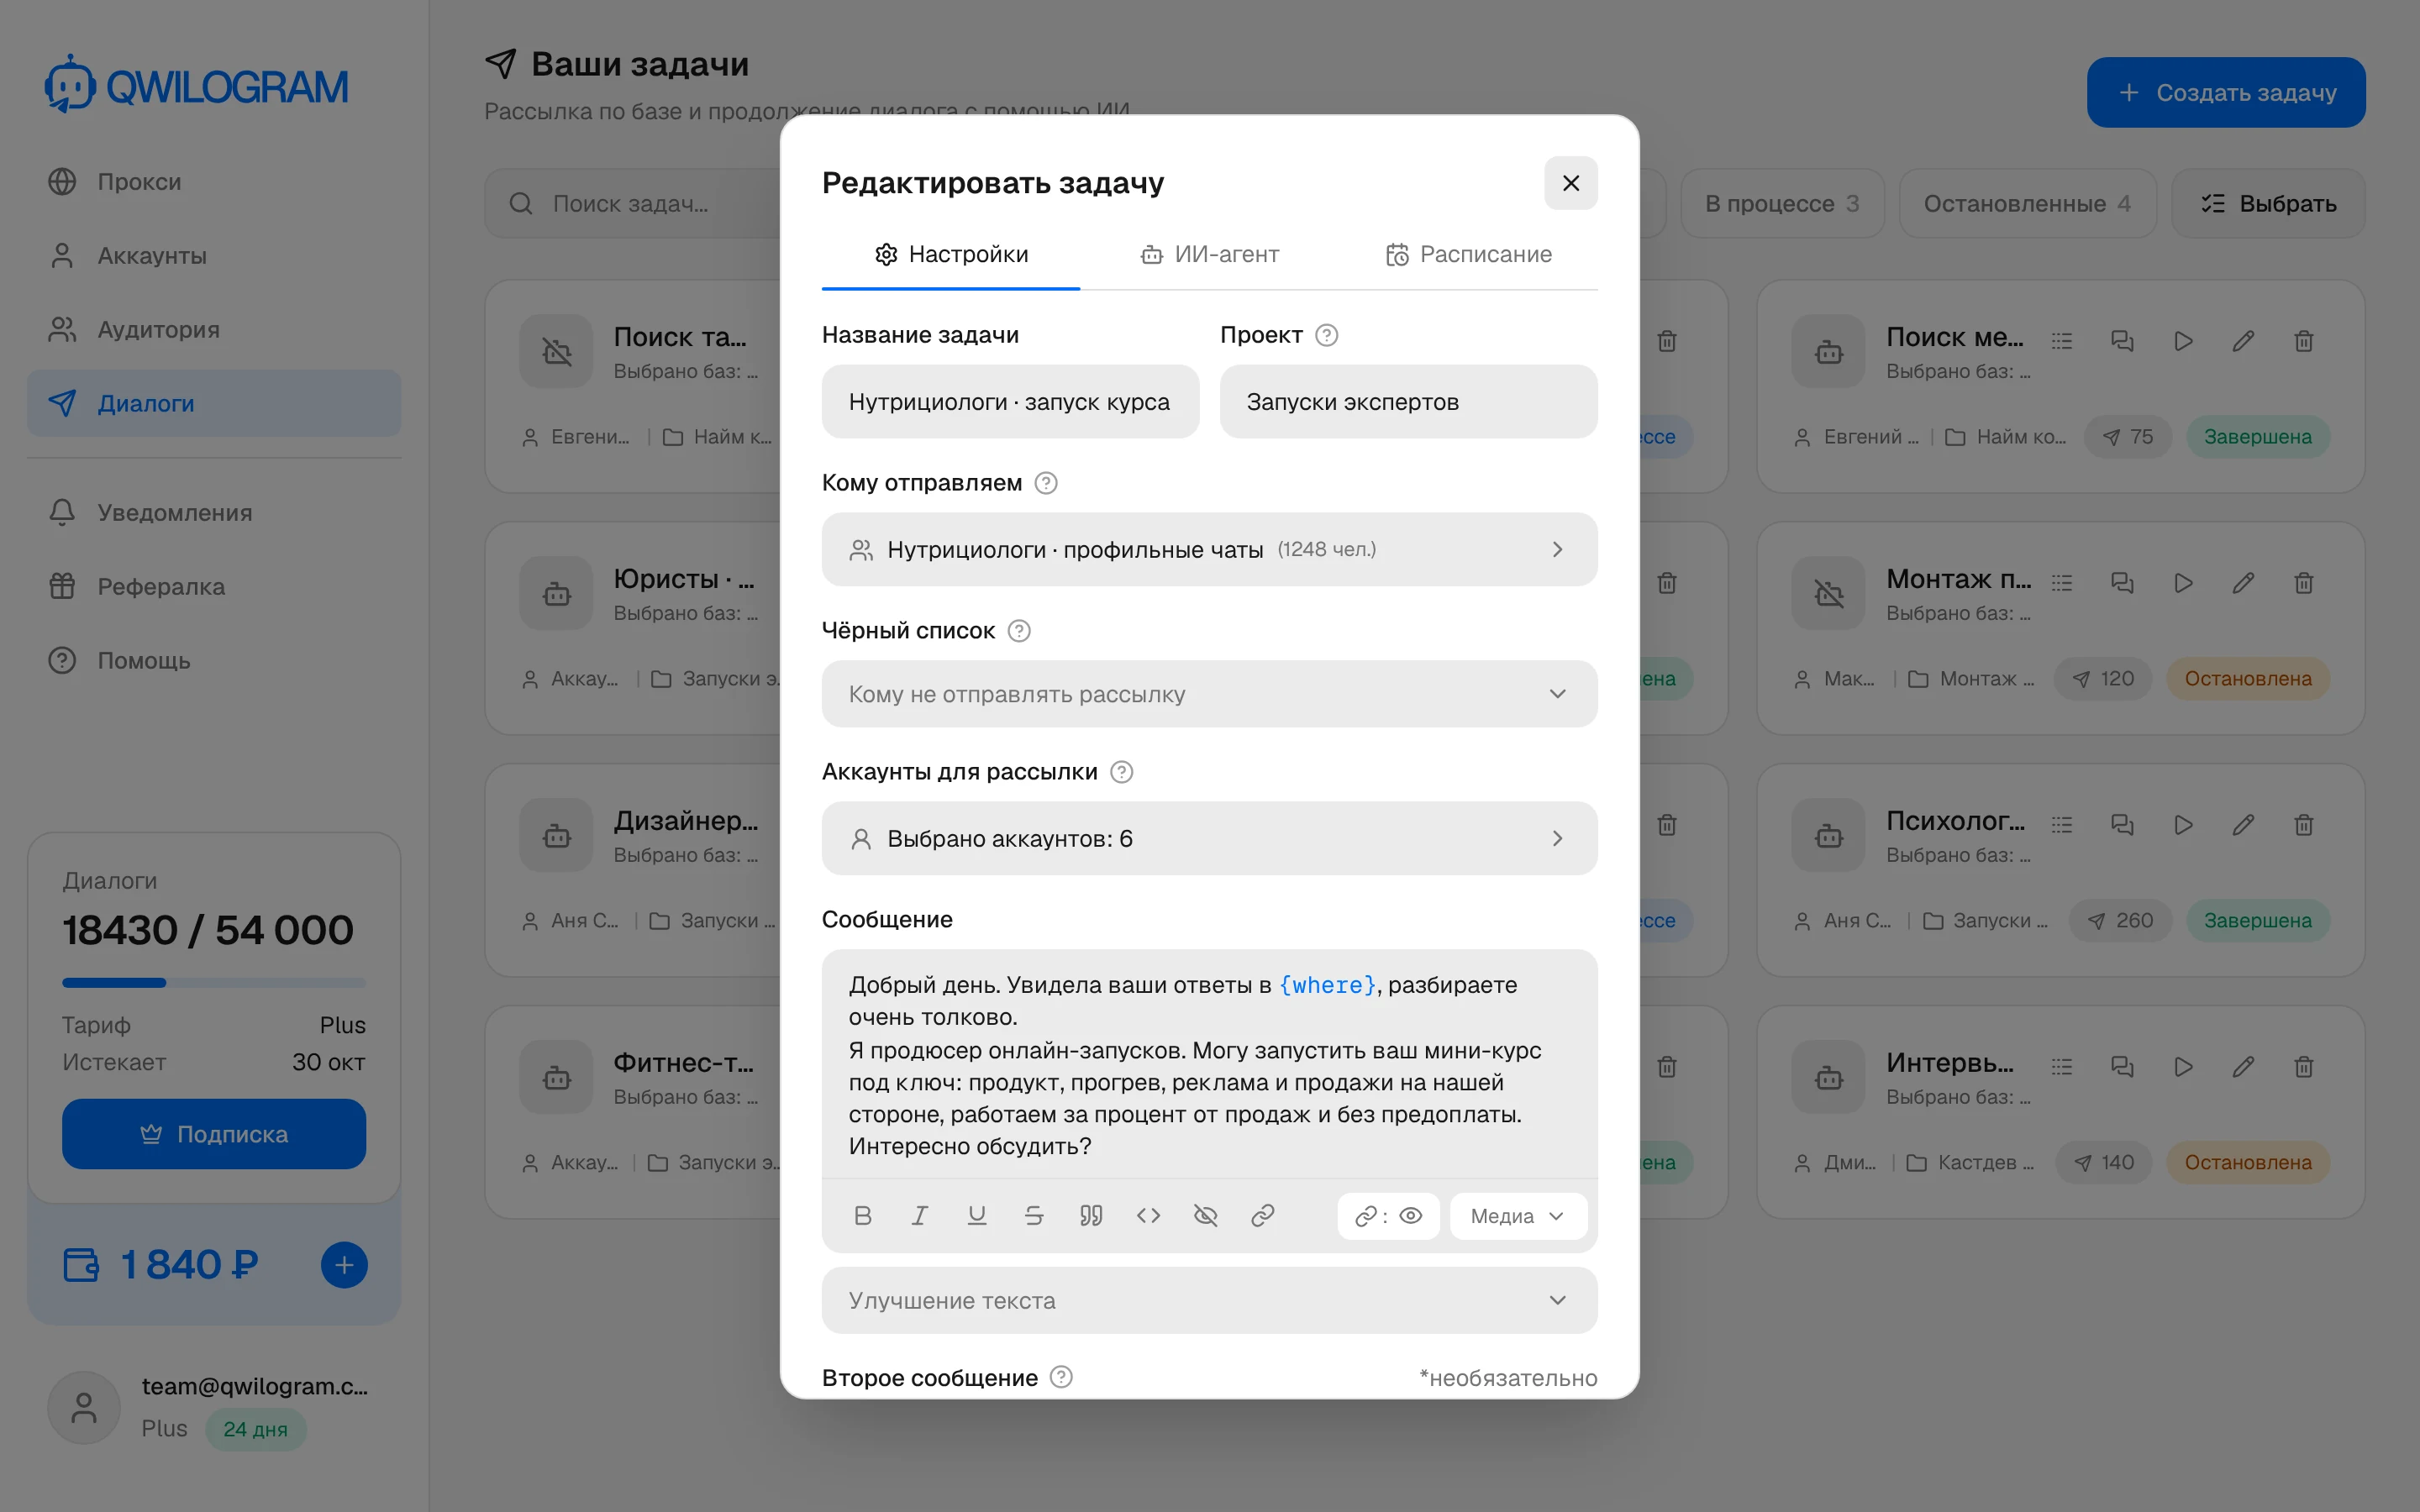Start the Монтаж п... task
Screen dimensions: 2420x1512
click(2183, 583)
